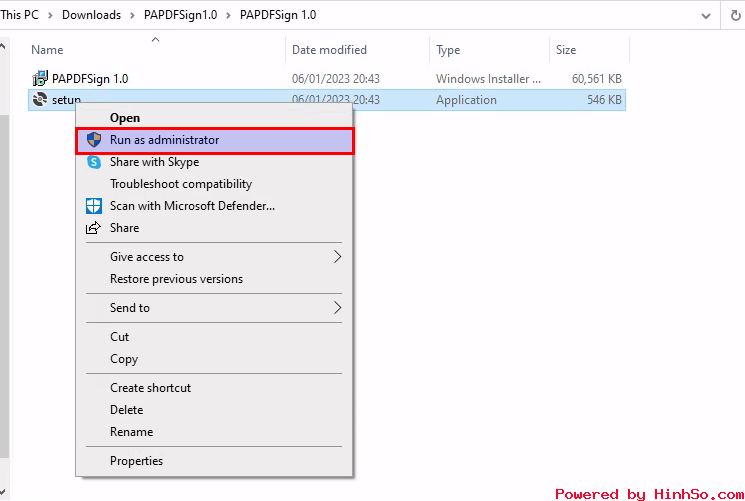Screen dimensions: 745x501
Task: Choose Create shortcut
Action: point(214,388)
